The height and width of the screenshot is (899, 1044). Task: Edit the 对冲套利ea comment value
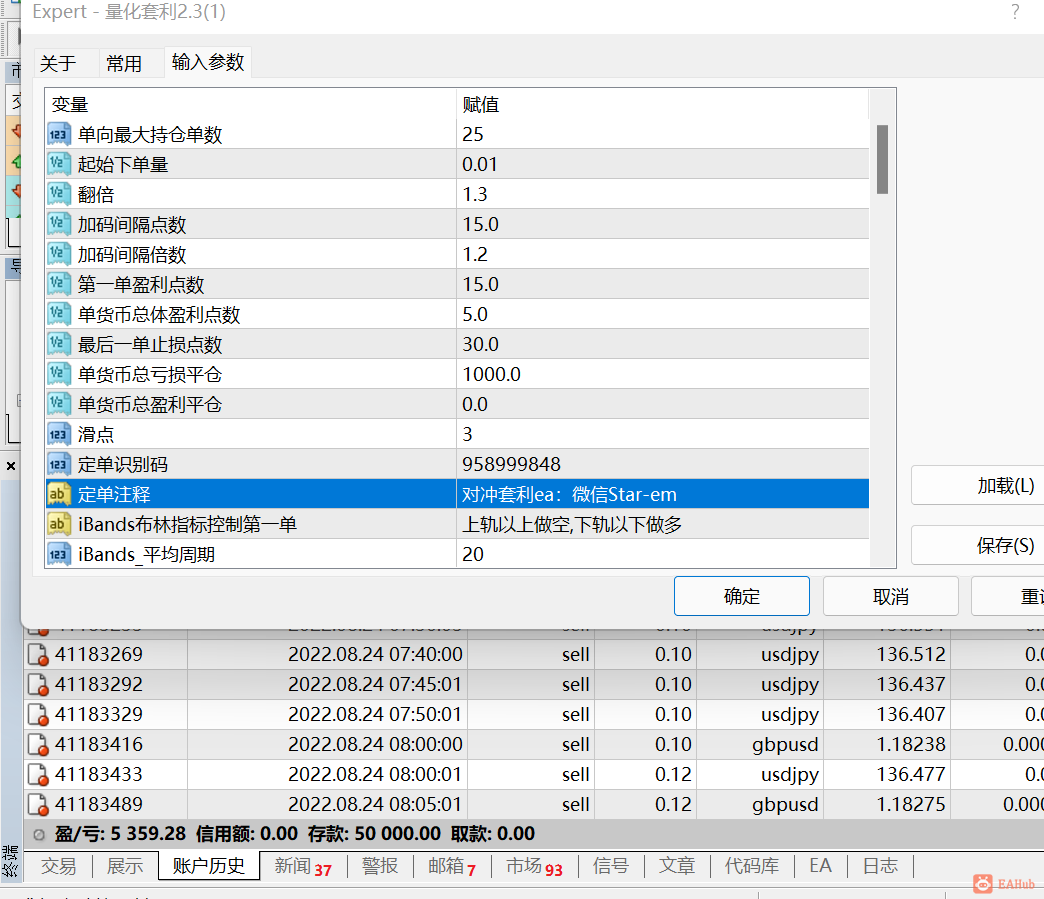click(662, 494)
